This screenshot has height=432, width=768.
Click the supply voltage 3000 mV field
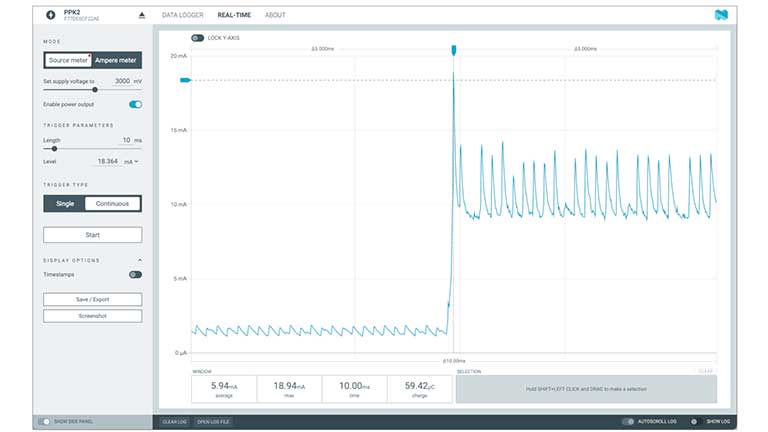pyautogui.click(x=122, y=81)
